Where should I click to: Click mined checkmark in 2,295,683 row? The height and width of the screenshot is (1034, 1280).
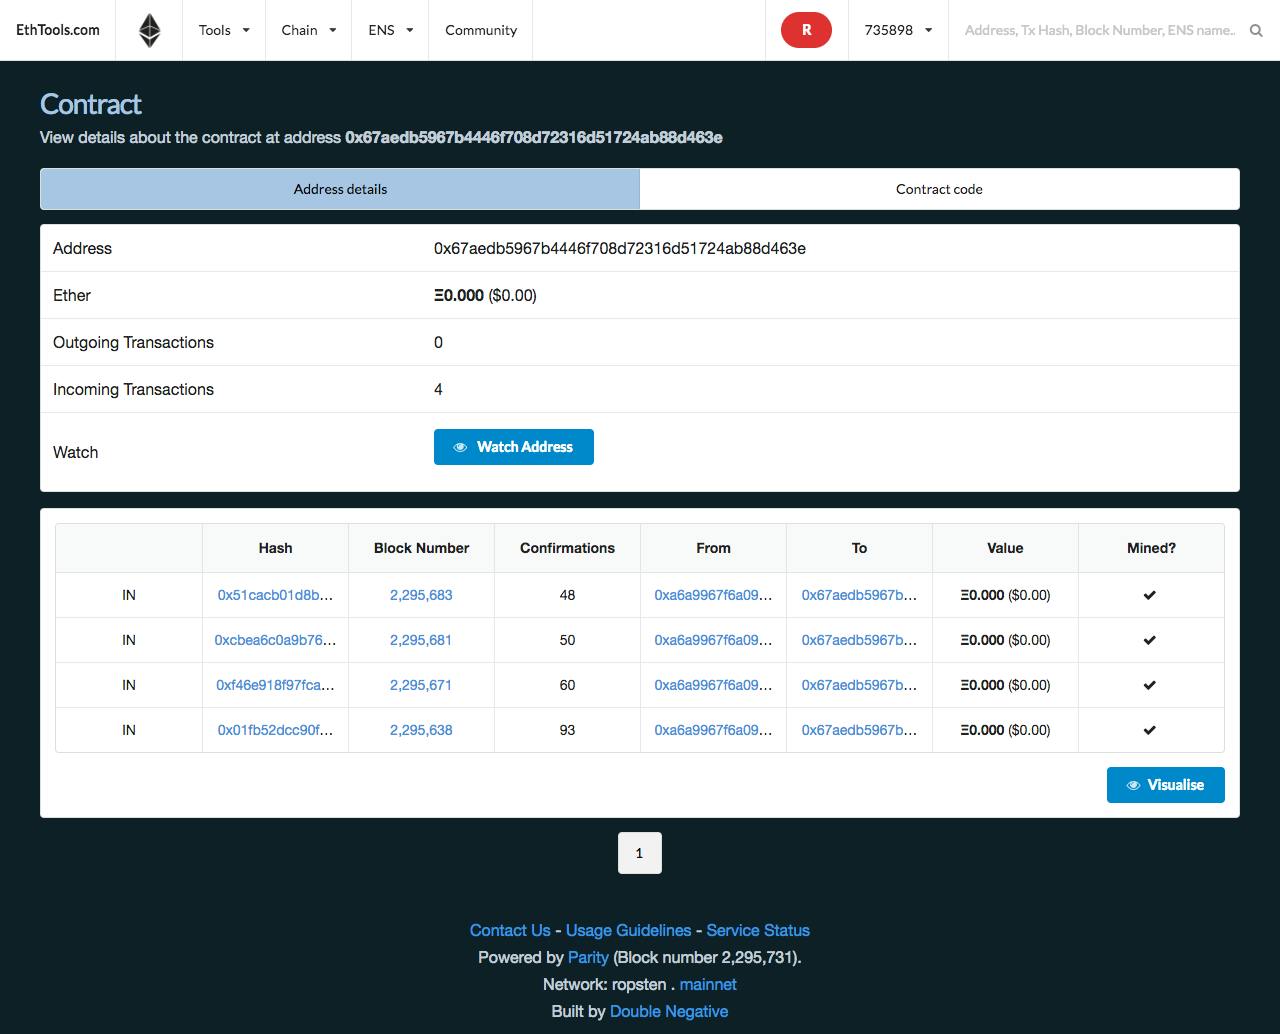click(x=1150, y=595)
